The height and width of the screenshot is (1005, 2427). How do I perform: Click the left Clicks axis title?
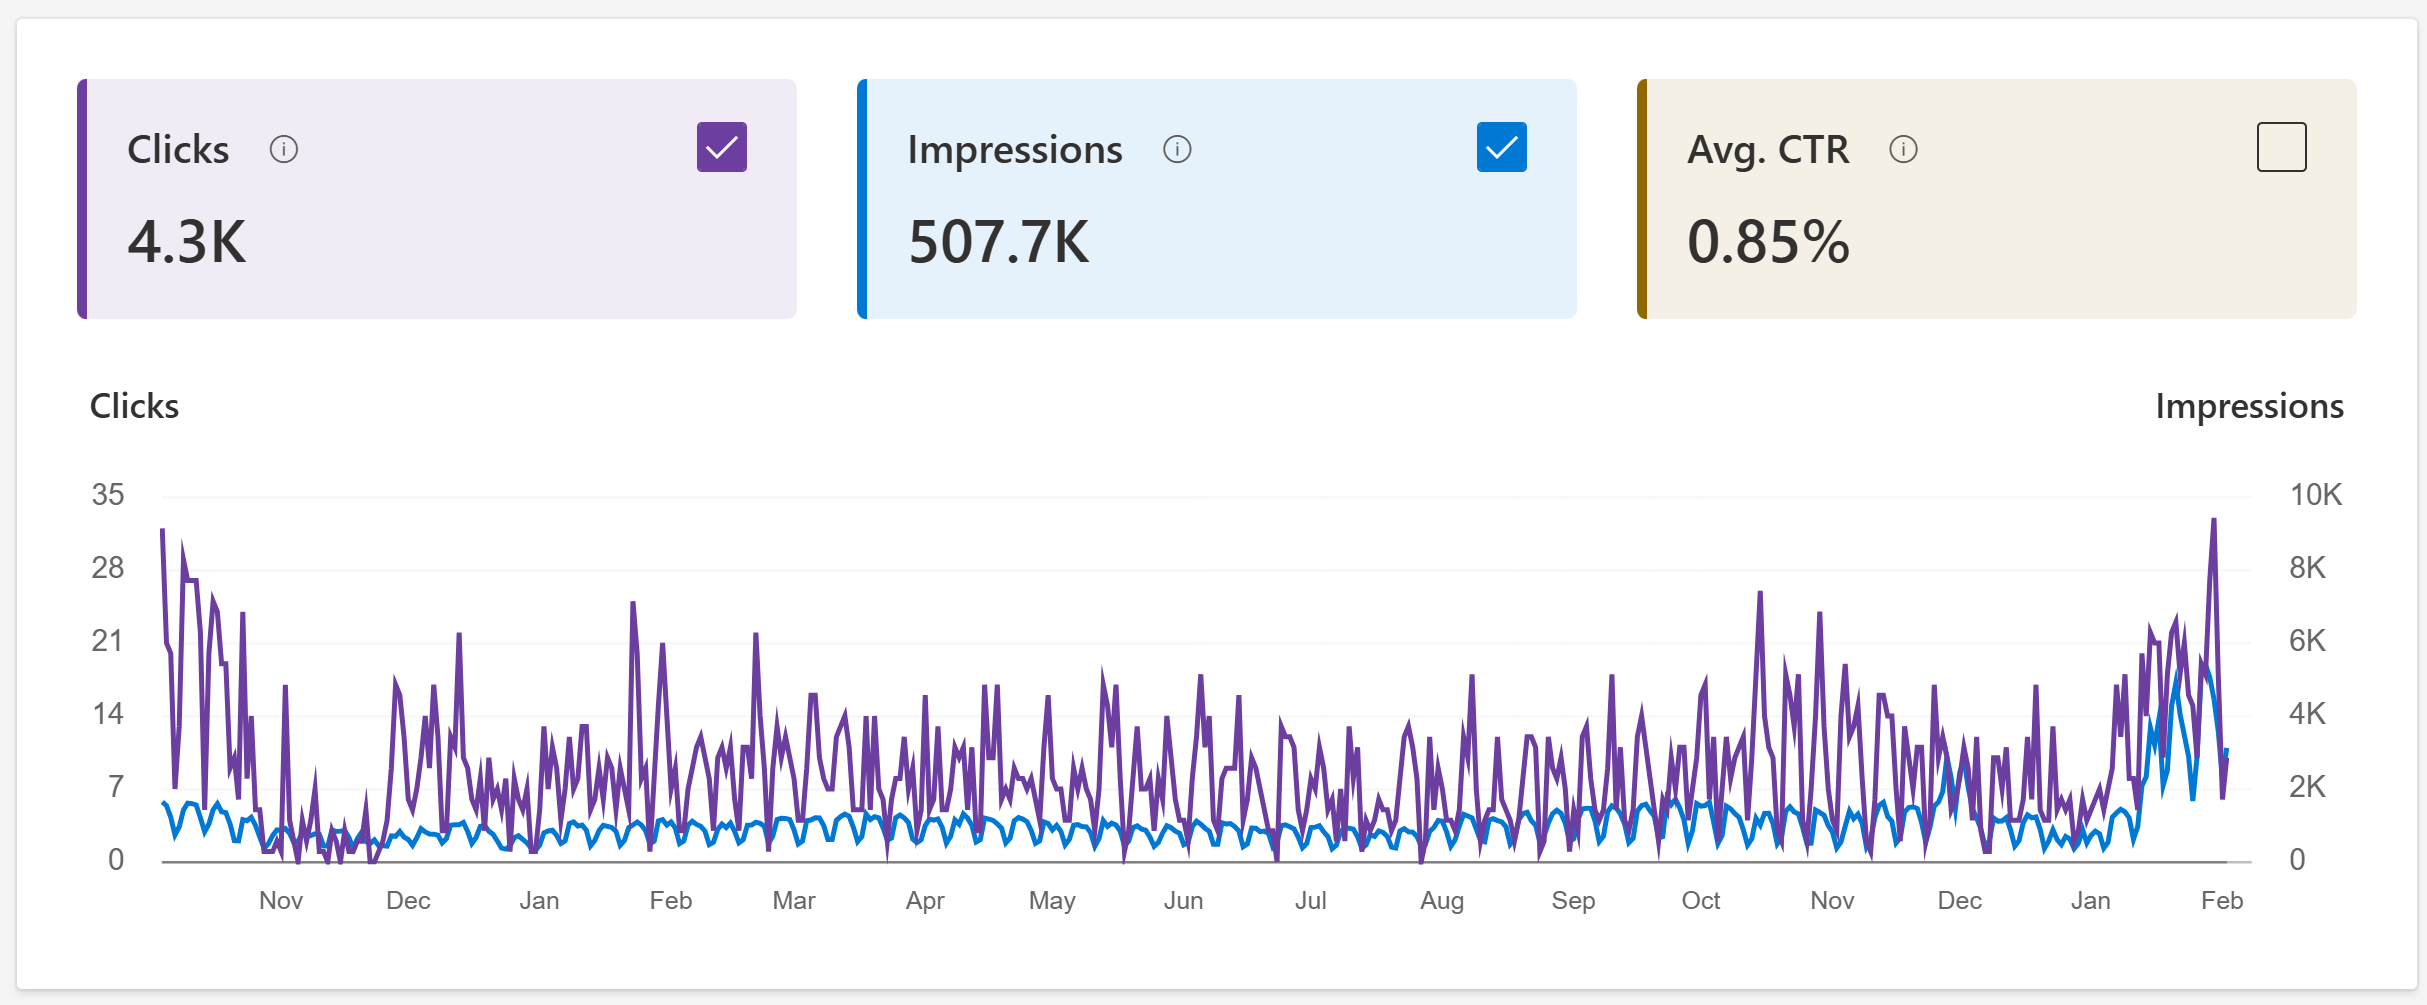coord(134,406)
